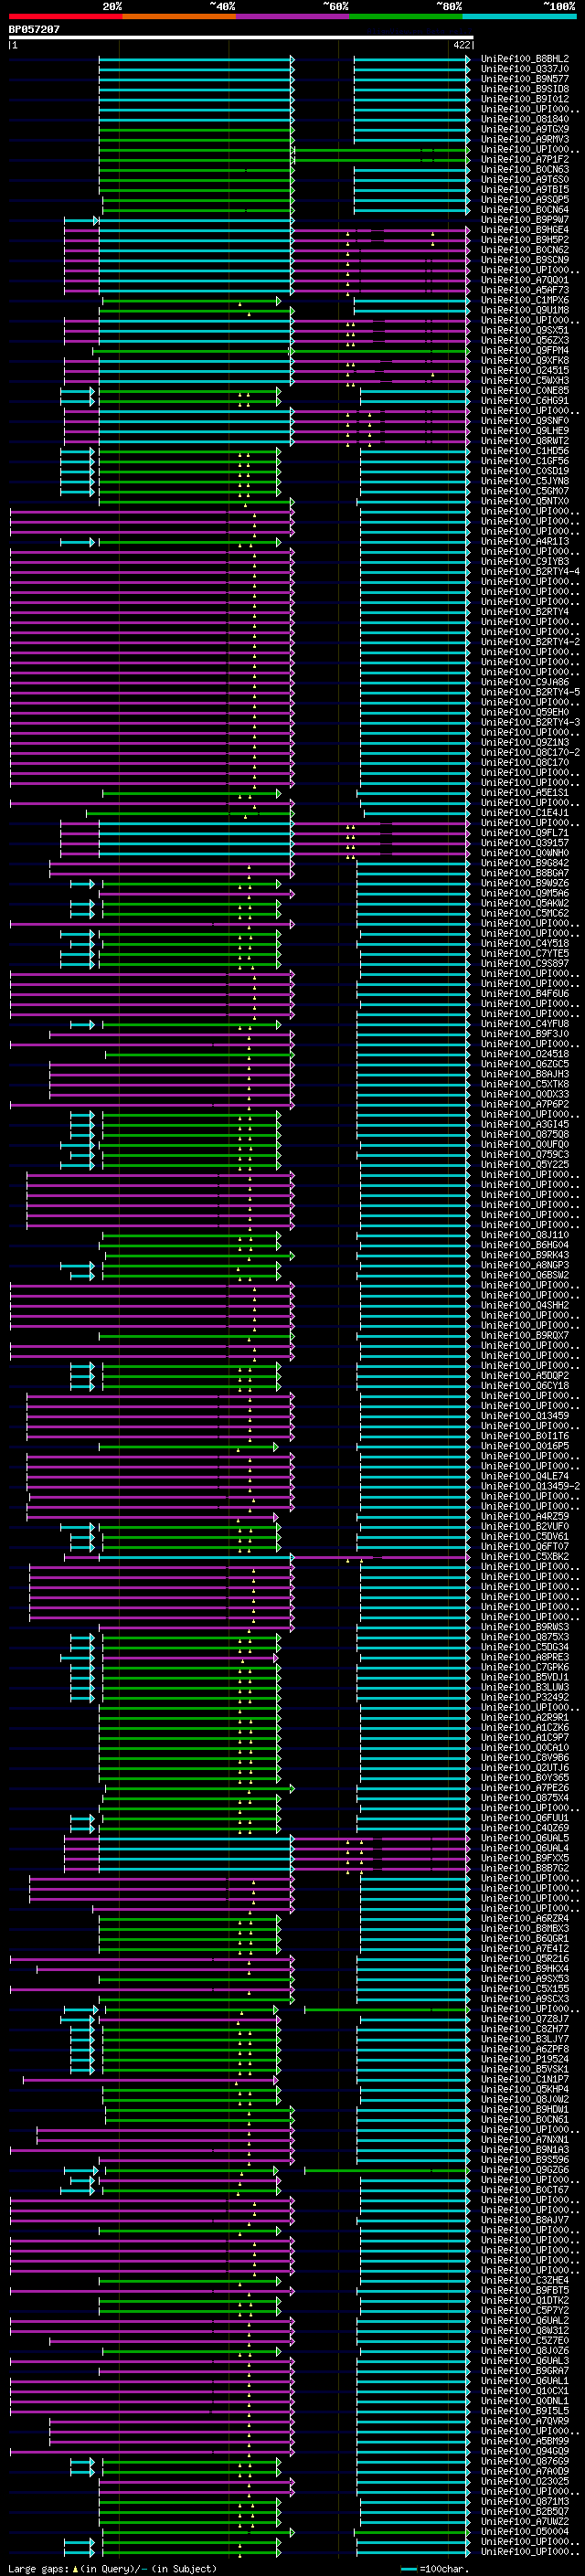Viewport: 585px width, 2576px height.
Task: Select hit label UniRef100_C0NE85
Action: tap(525, 391)
